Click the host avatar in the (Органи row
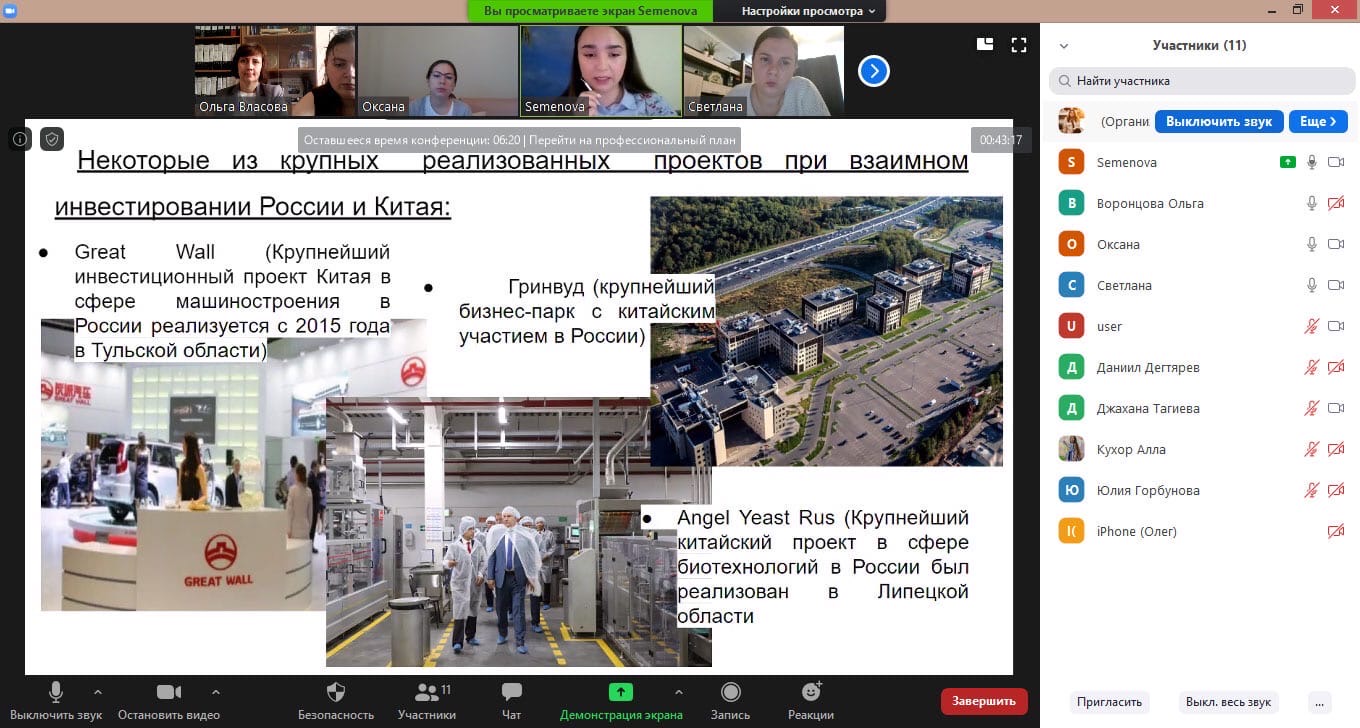Image resolution: width=1360 pixels, height=728 pixels. [x=1072, y=121]
